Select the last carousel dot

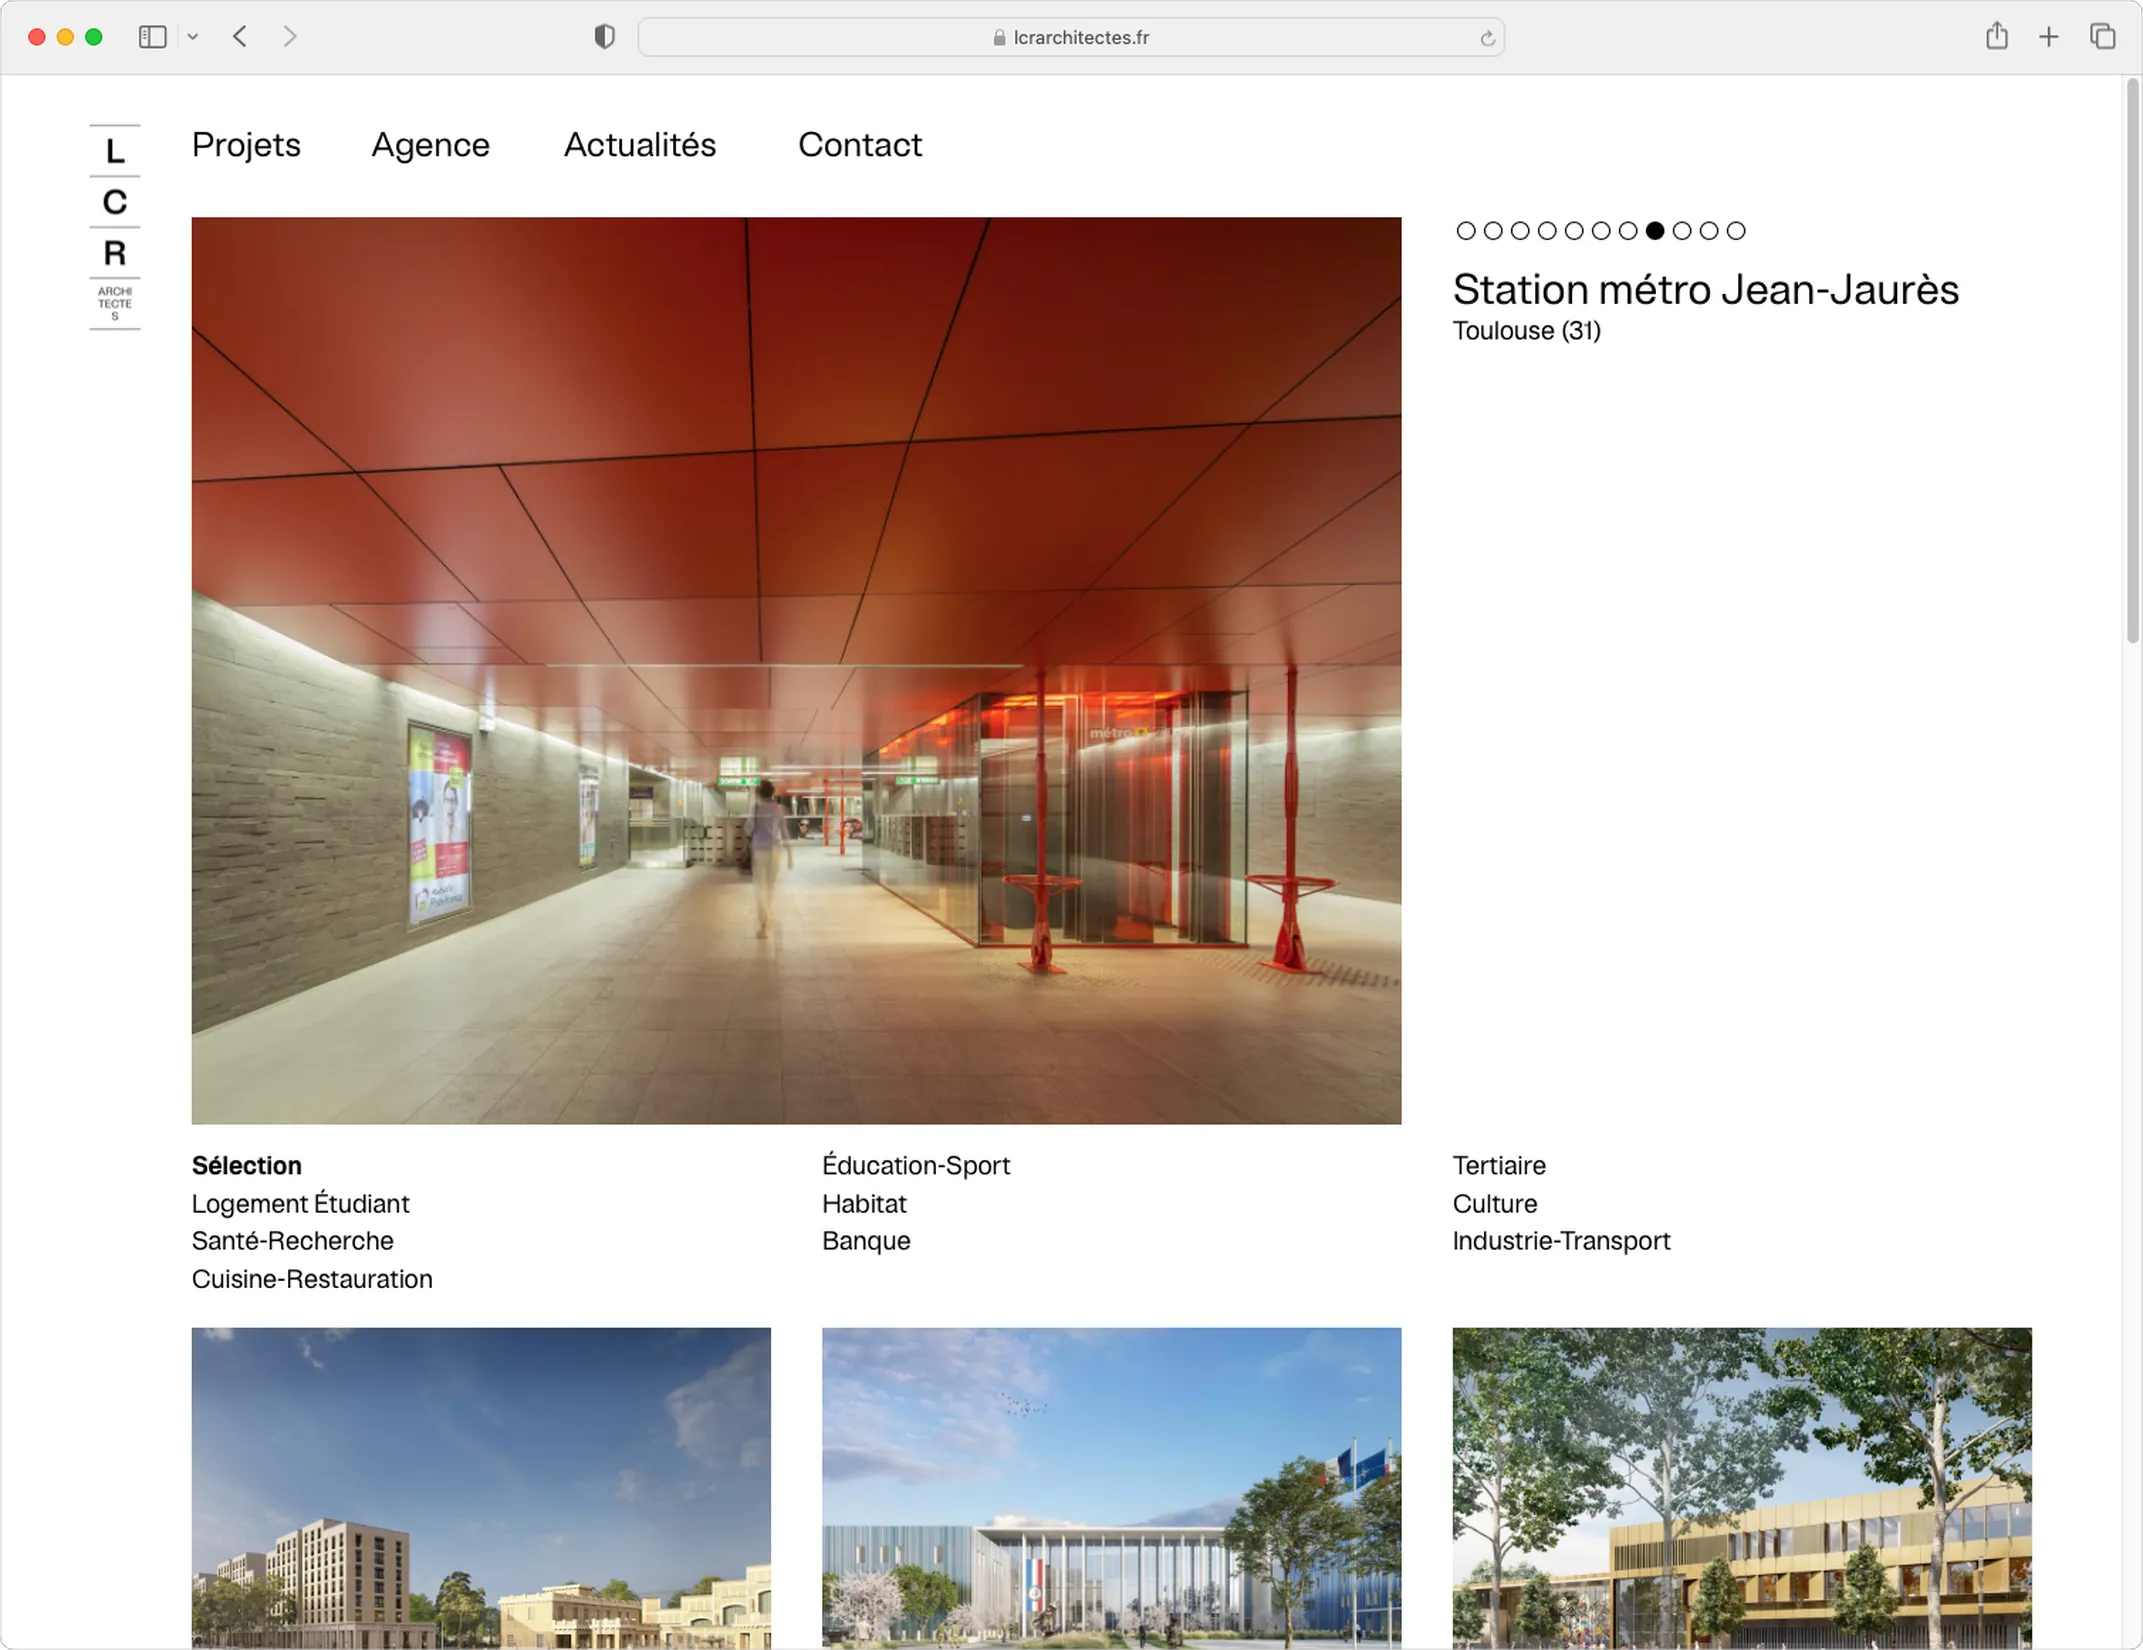pyautogui.click(x=1736, y=231)
